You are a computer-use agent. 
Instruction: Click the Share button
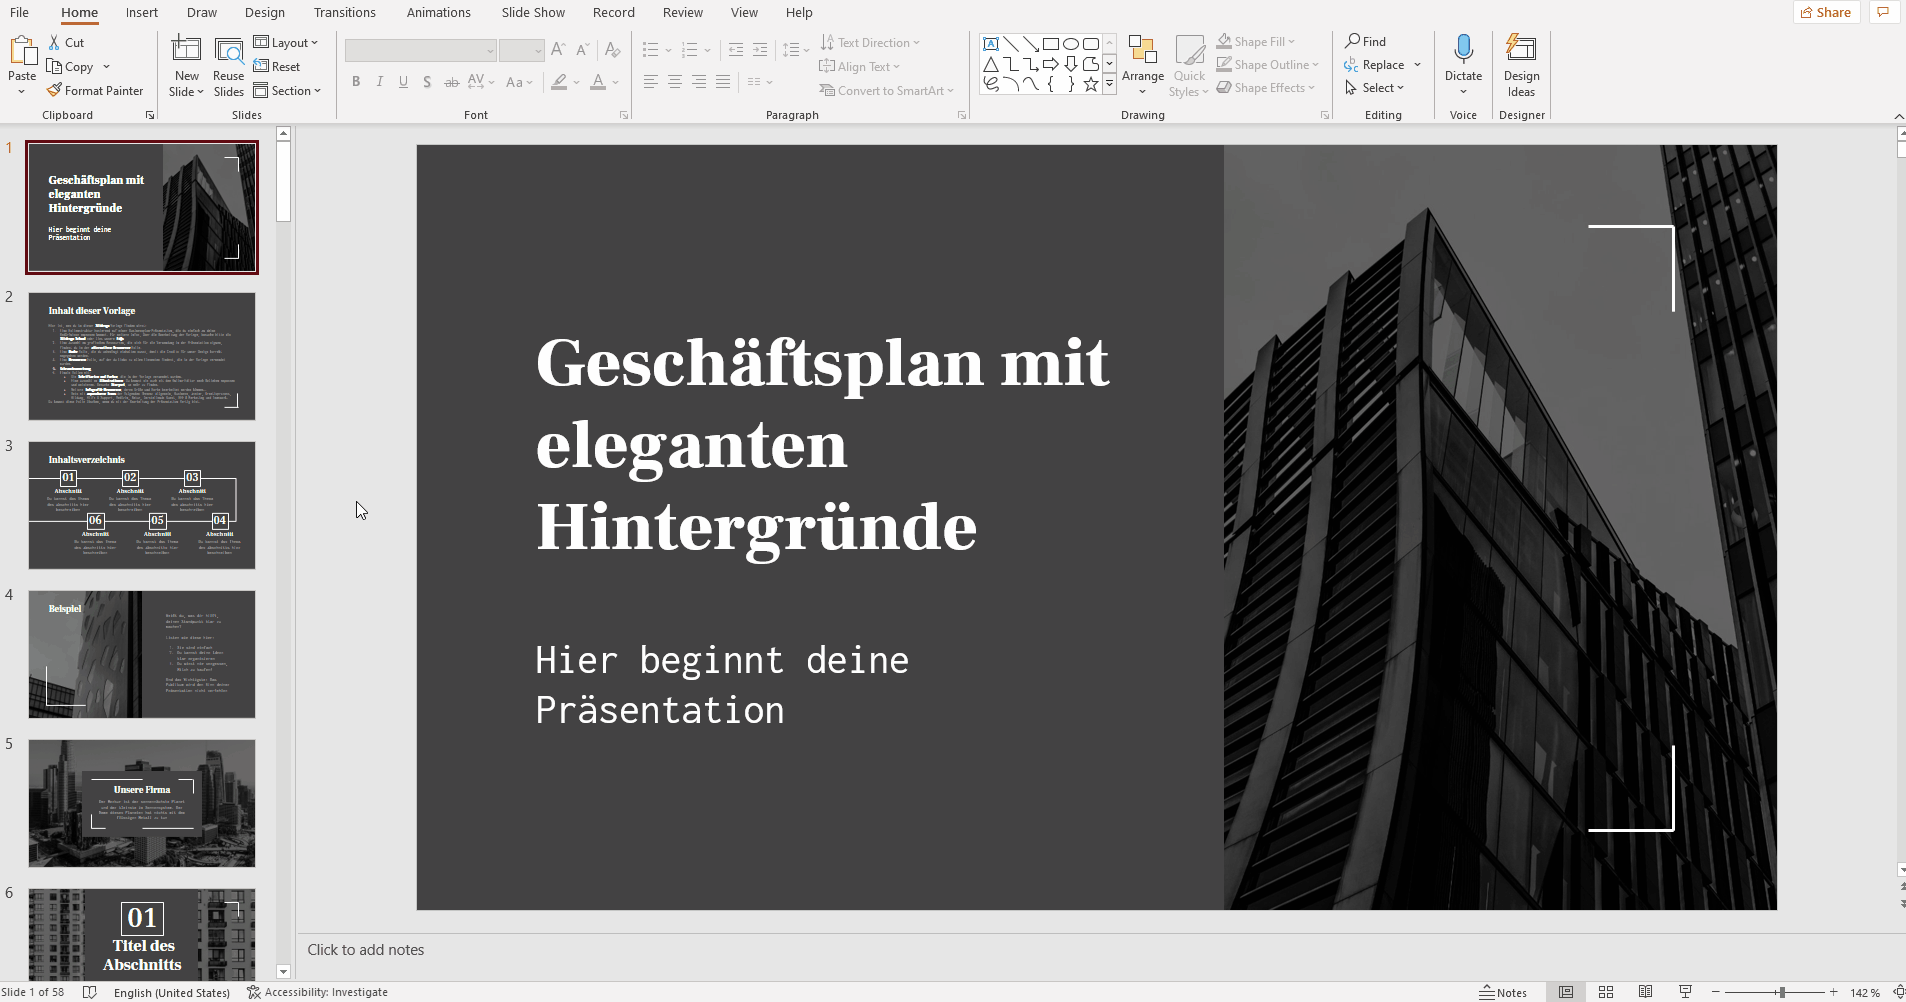coord(1826,13)
